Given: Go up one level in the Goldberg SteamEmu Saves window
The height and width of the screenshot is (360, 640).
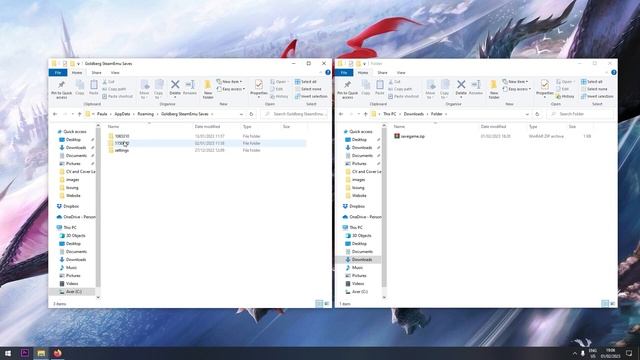Looking at the screenshot, I should (x=80, y=114).
